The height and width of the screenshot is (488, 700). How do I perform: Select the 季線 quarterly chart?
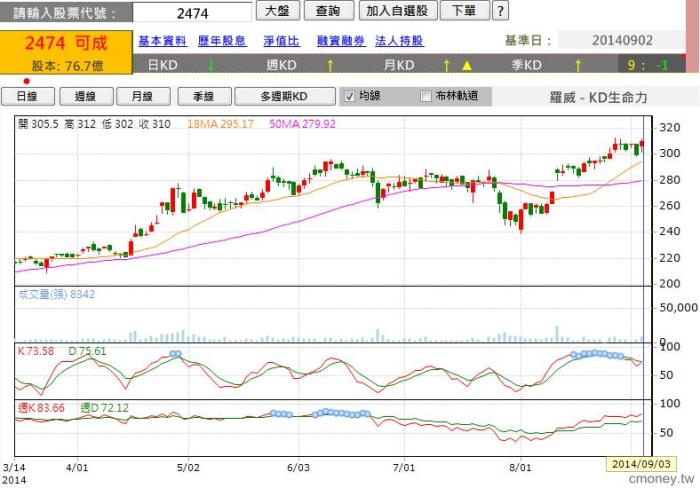pos(203,97)
